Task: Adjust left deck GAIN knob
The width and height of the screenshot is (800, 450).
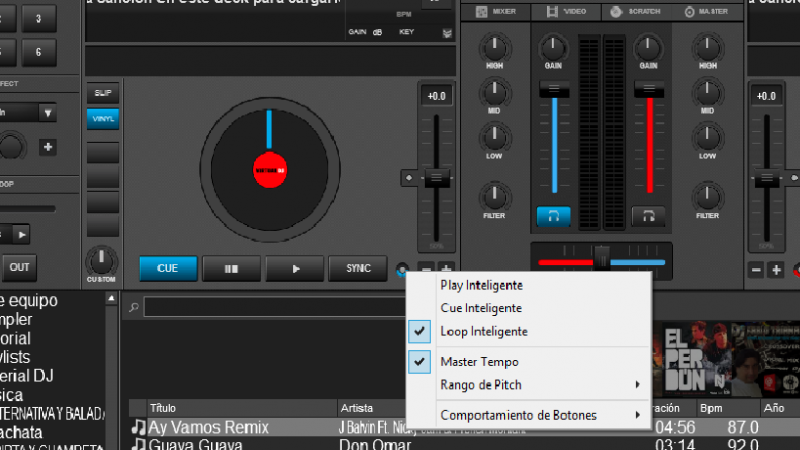Action: 553,48
